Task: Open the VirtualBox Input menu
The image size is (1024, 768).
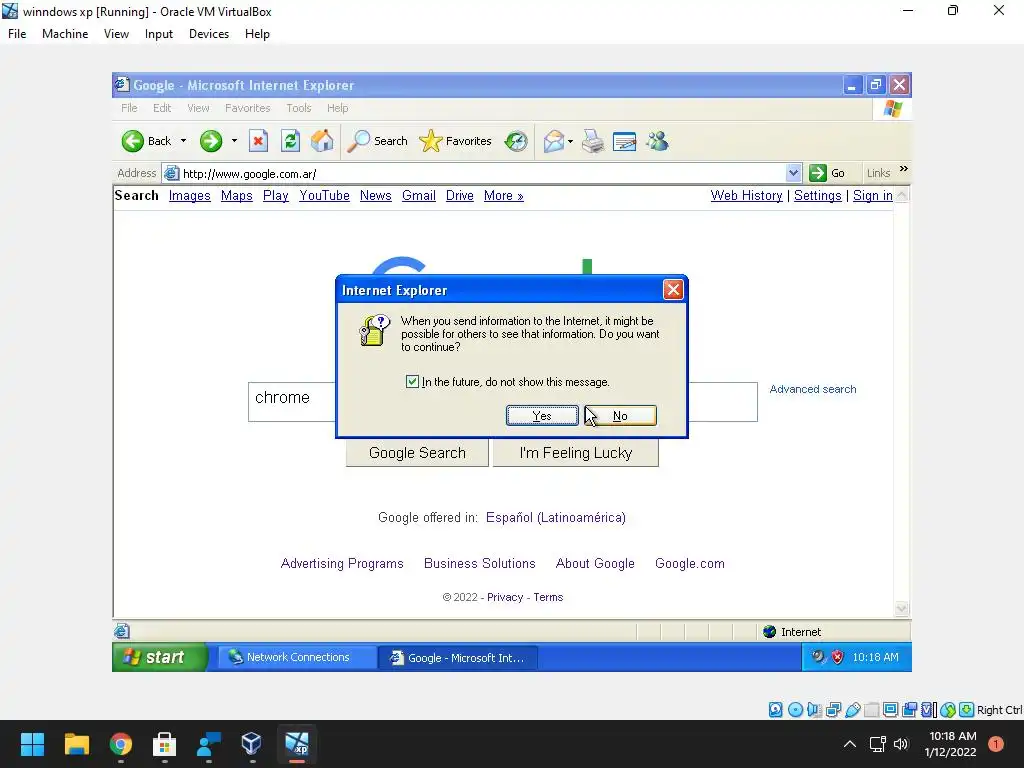Action: pyautogui.click(x=159, y=34)
